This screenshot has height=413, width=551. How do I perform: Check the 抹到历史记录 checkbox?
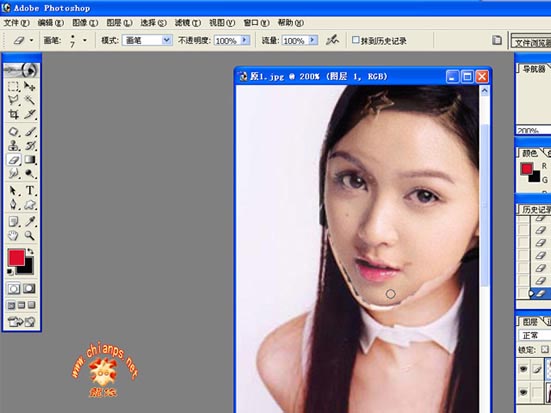355,40
